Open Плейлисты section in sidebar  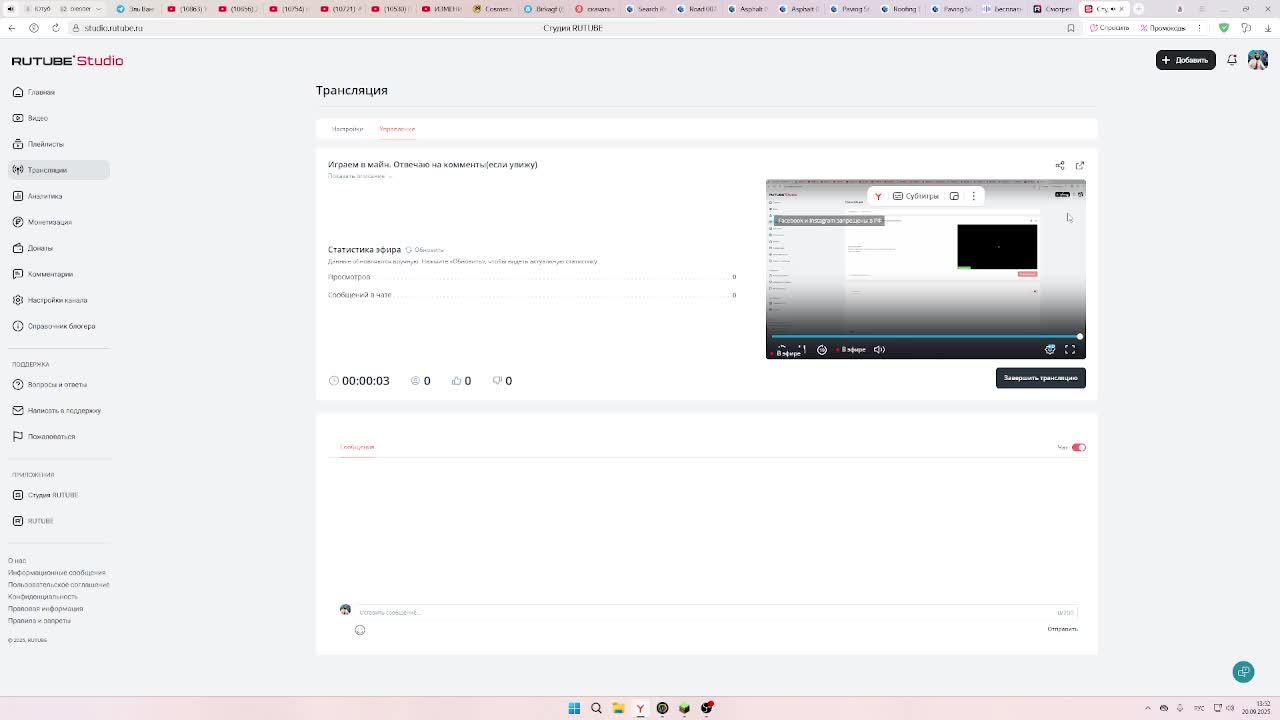point(58,144)
